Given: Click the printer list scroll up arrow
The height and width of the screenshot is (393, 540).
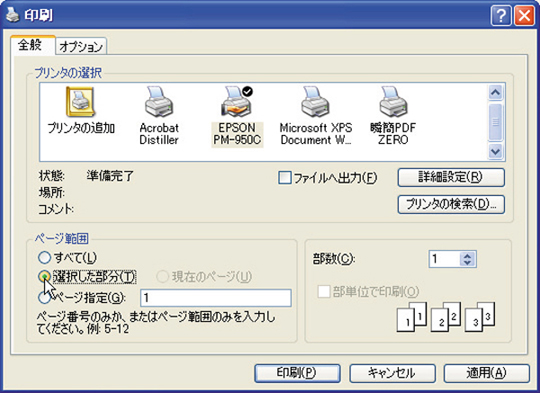Looking at the screenshot, I should click(x=496, y=92).
